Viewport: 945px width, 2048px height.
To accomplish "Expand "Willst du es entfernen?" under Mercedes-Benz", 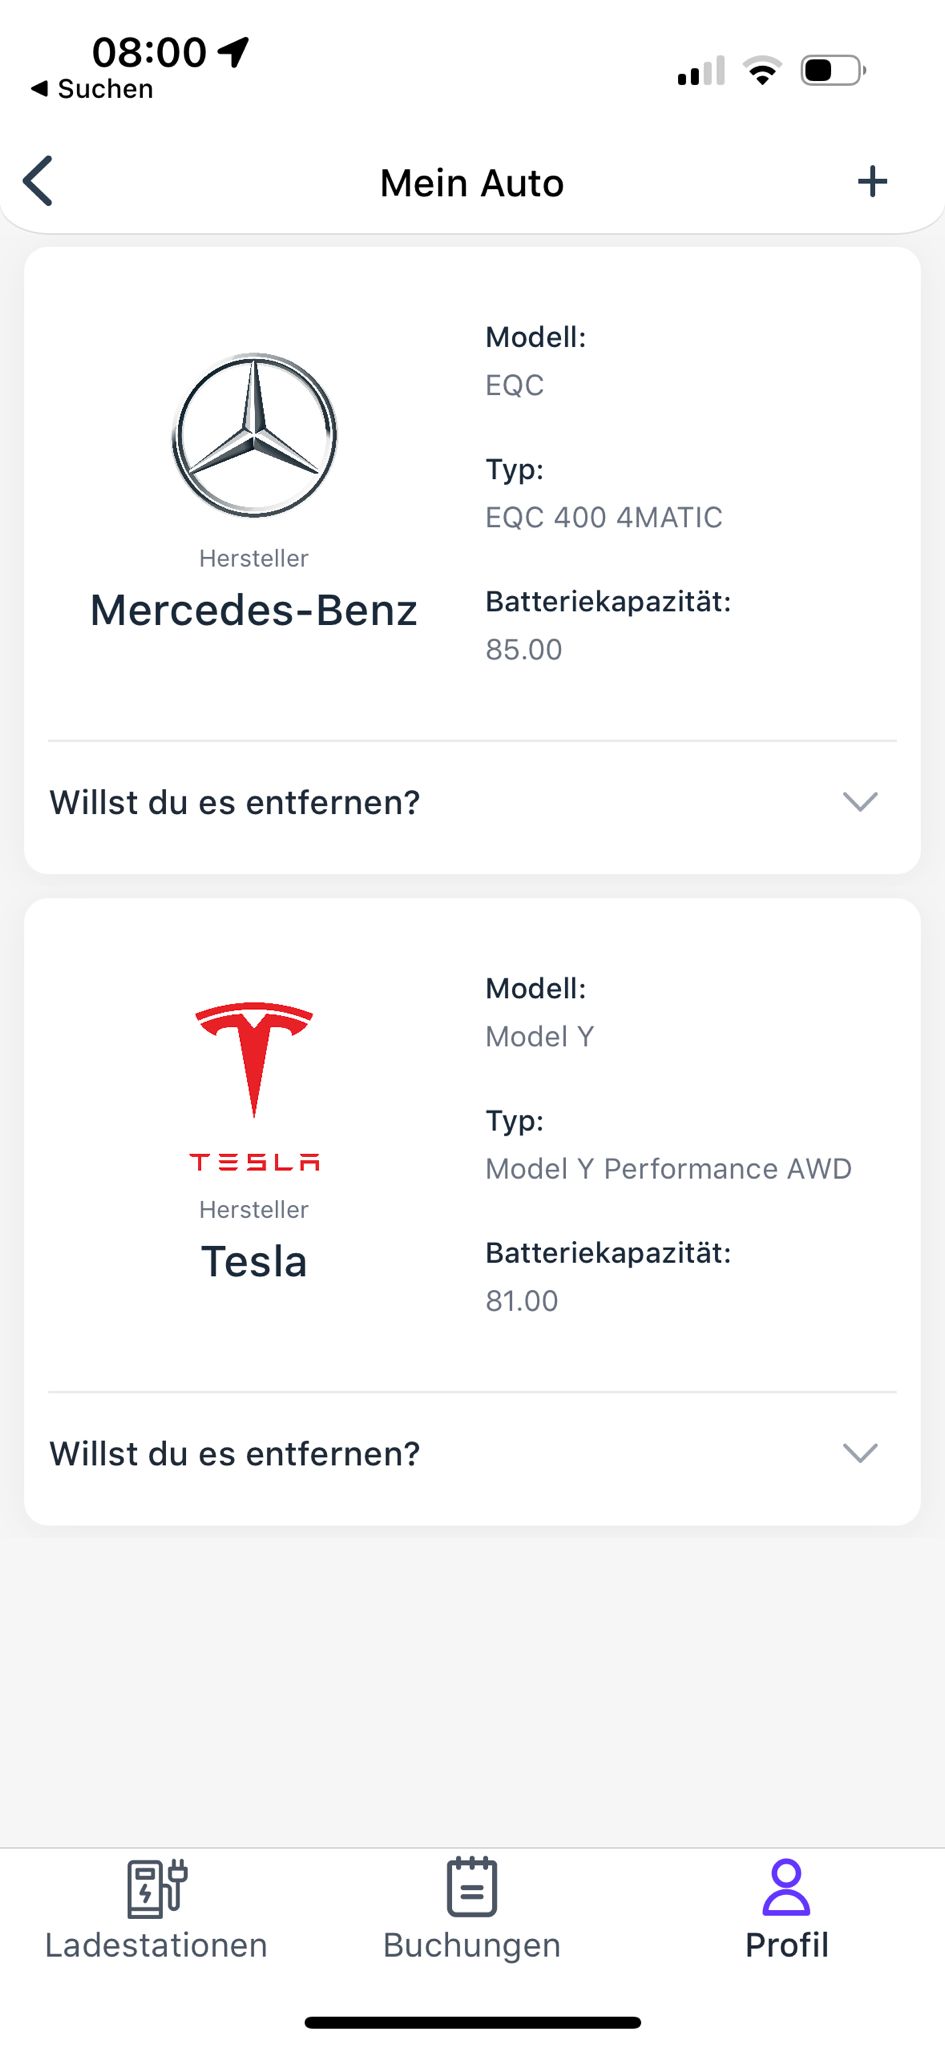I will (x=235, y=802).
